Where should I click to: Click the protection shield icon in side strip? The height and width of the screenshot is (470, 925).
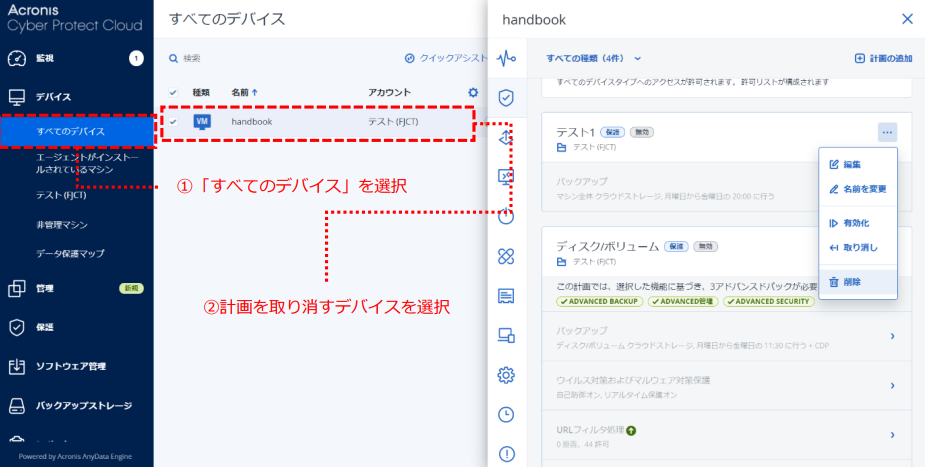coord(506,97)
